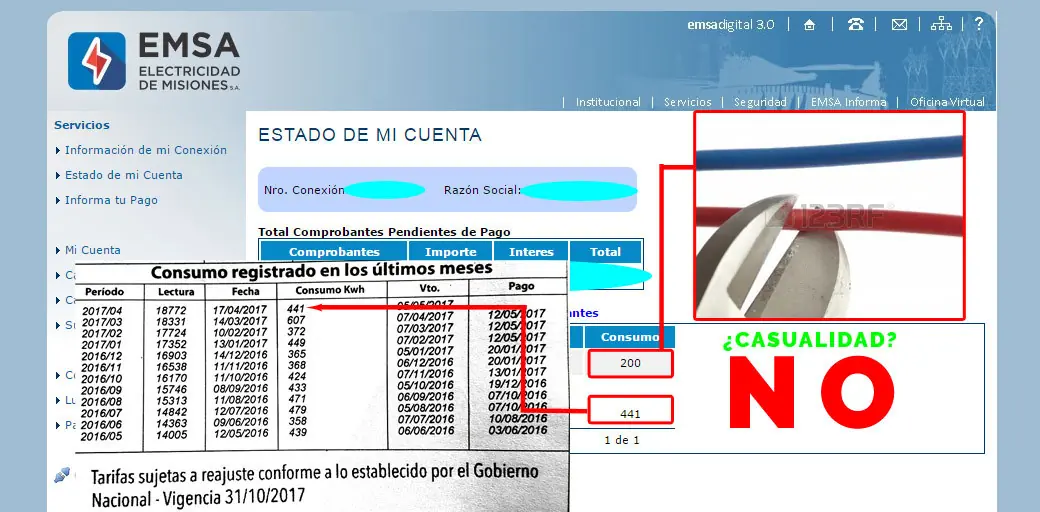Open the site map icon
Image resolution: width=1040 pixels, height=512 pixels.
point(941,25)
